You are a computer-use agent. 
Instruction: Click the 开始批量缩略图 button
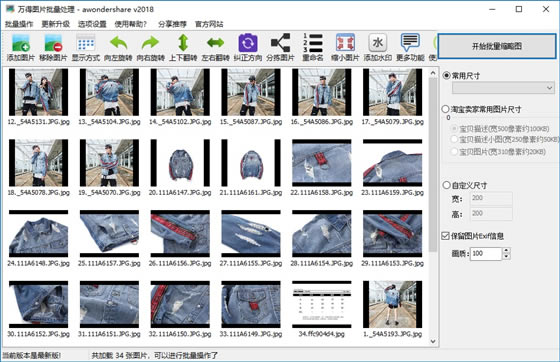point(497,46)
